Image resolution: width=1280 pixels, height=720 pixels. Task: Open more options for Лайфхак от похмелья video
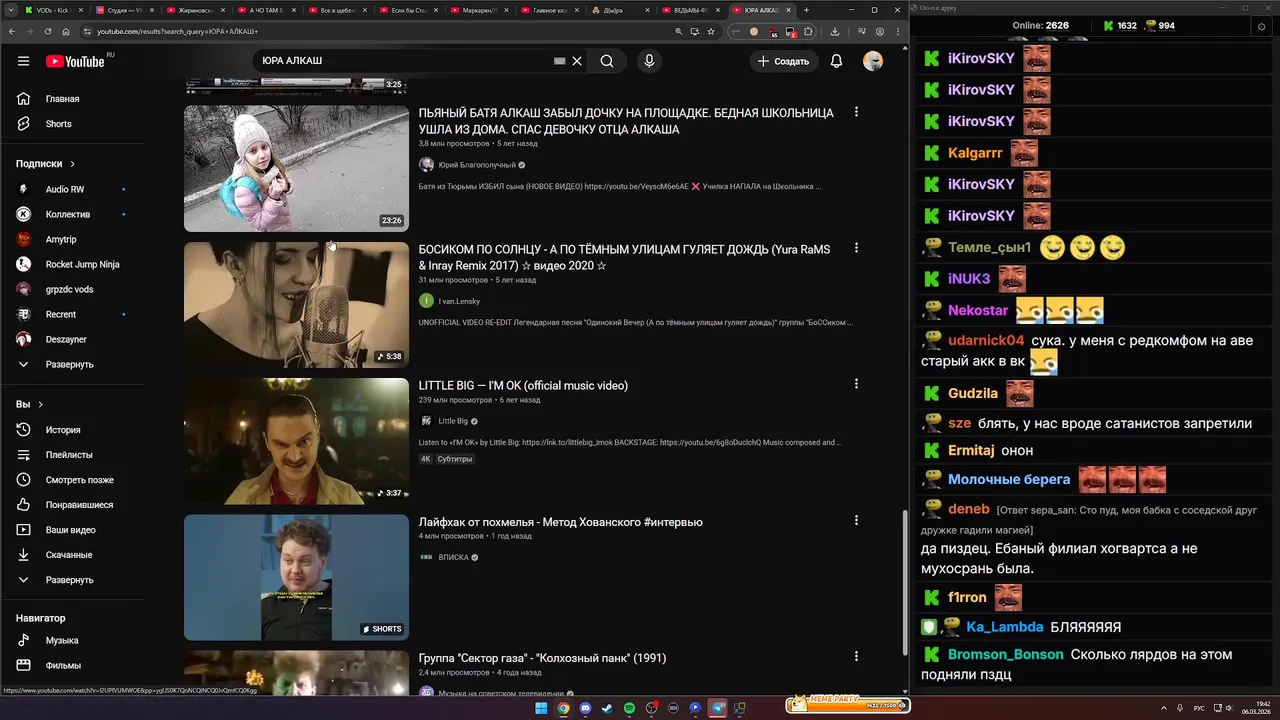[856, 520]
